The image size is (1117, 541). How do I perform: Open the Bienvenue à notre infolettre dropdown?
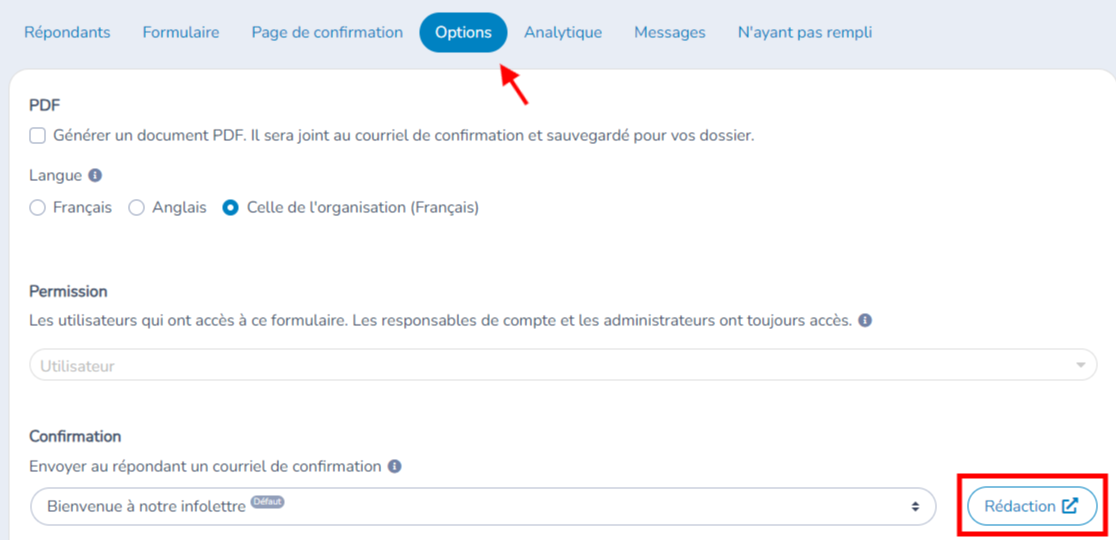pos(483,506)
